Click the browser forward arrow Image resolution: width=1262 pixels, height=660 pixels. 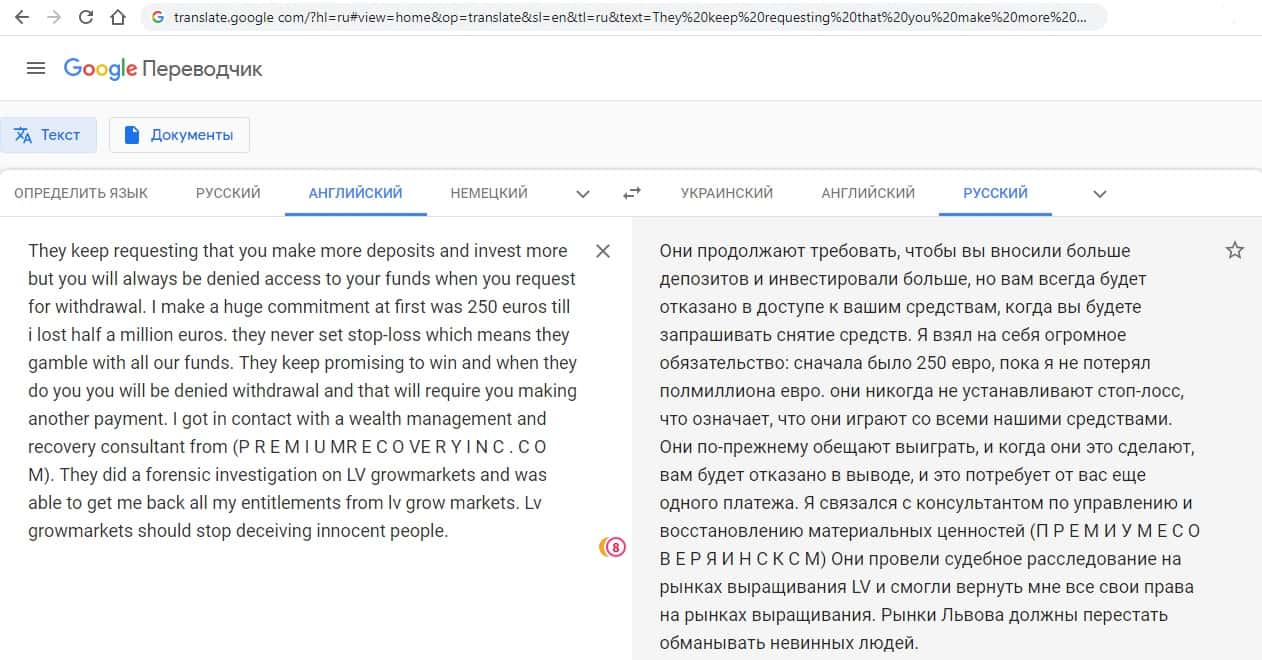[54, 17]
